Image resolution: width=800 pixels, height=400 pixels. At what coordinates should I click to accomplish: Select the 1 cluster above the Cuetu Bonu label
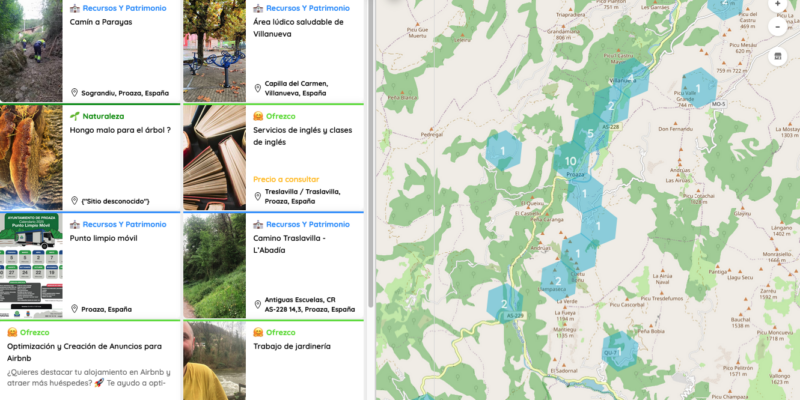tap(578, 253)
